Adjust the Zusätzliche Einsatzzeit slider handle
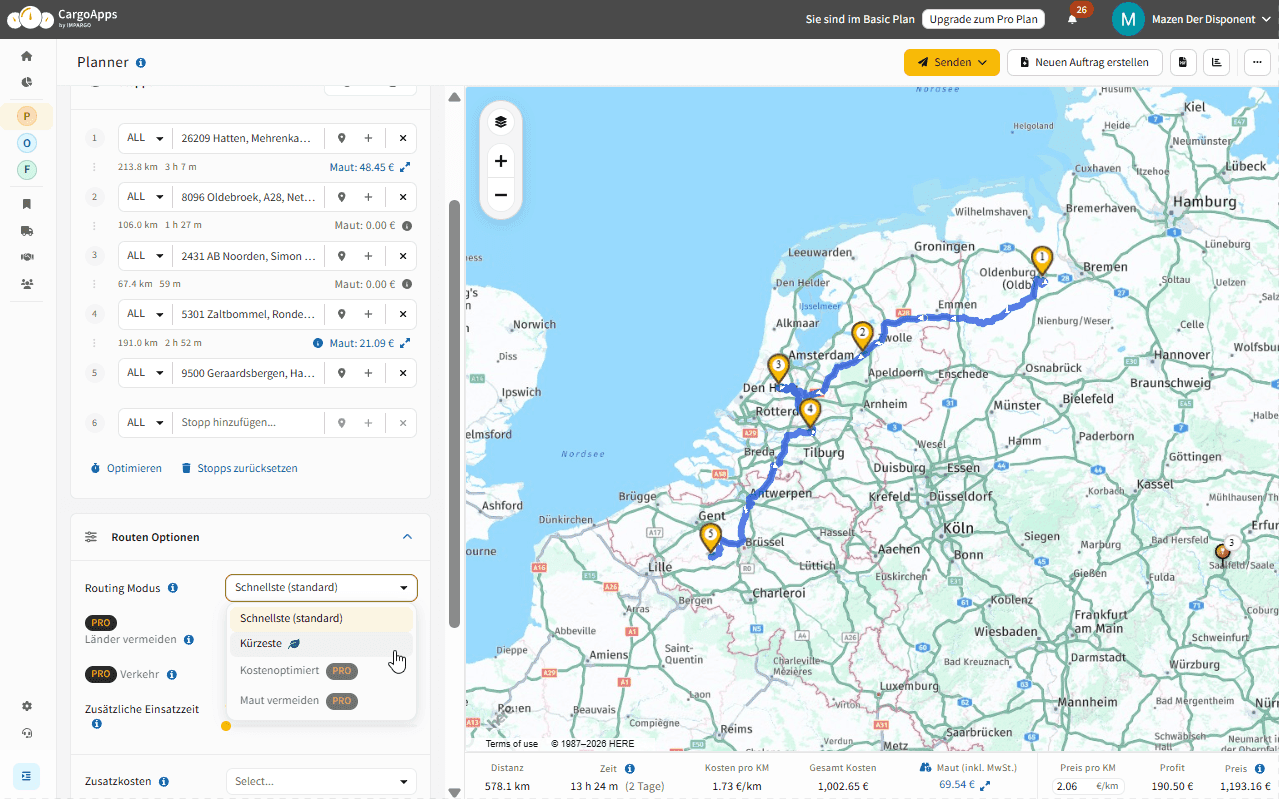Image resolution: width=1279 pixels, height=799 pixels. (225, 726)
